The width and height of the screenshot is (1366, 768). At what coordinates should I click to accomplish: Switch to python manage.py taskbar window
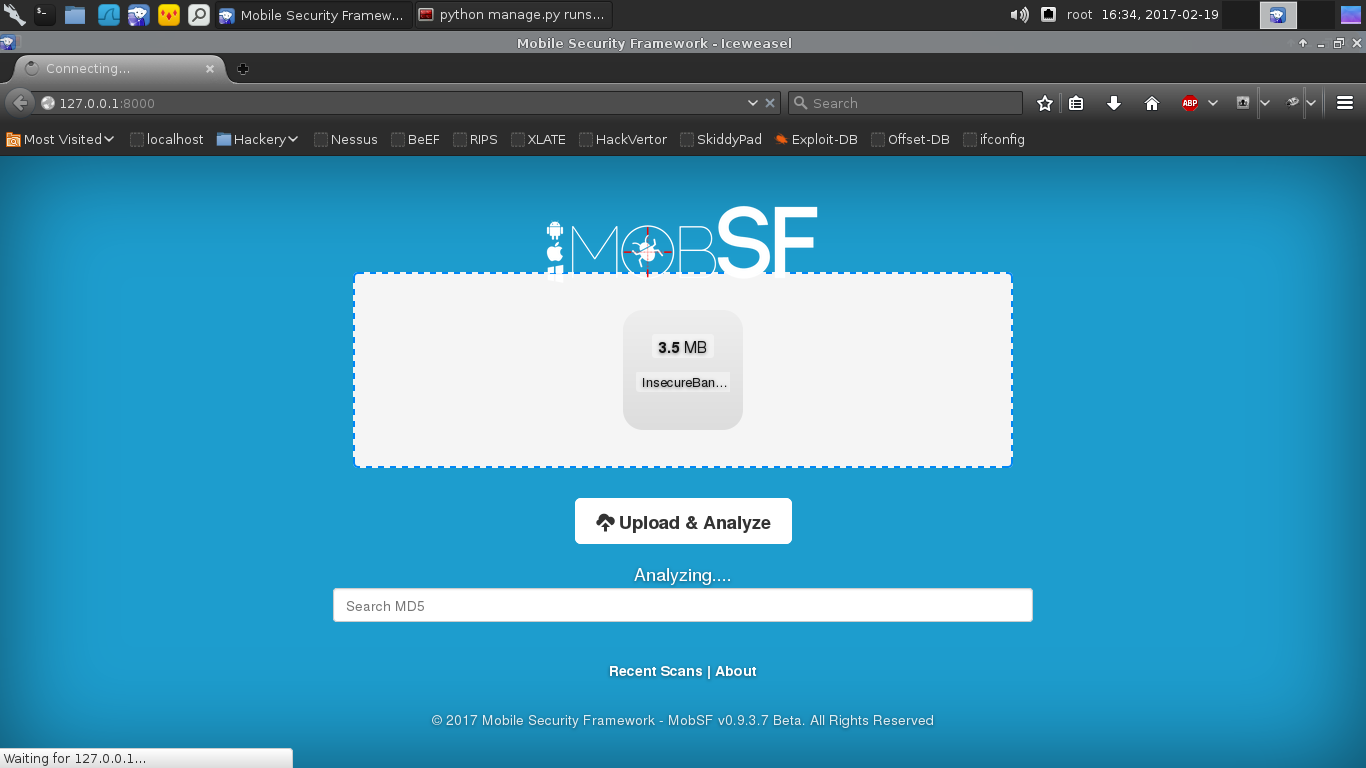click(x=512, y=14)
